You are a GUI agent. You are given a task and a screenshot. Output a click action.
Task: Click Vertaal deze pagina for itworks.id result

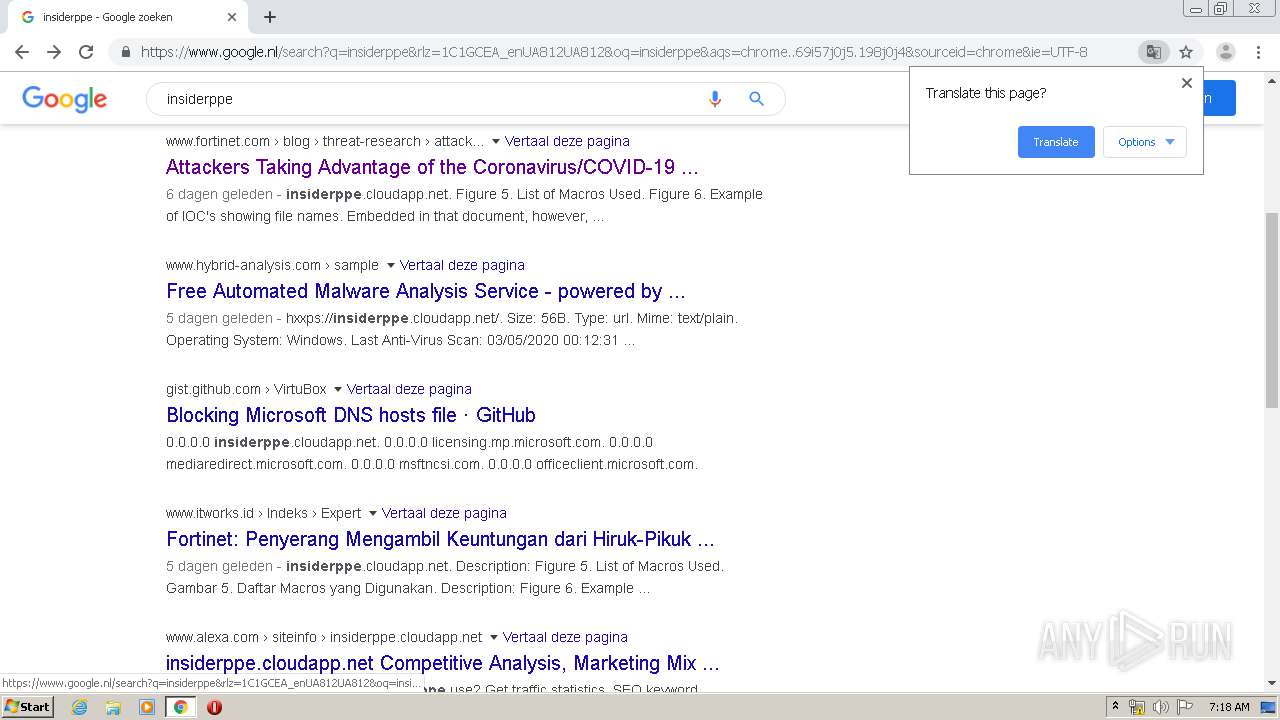click(444, 513)
